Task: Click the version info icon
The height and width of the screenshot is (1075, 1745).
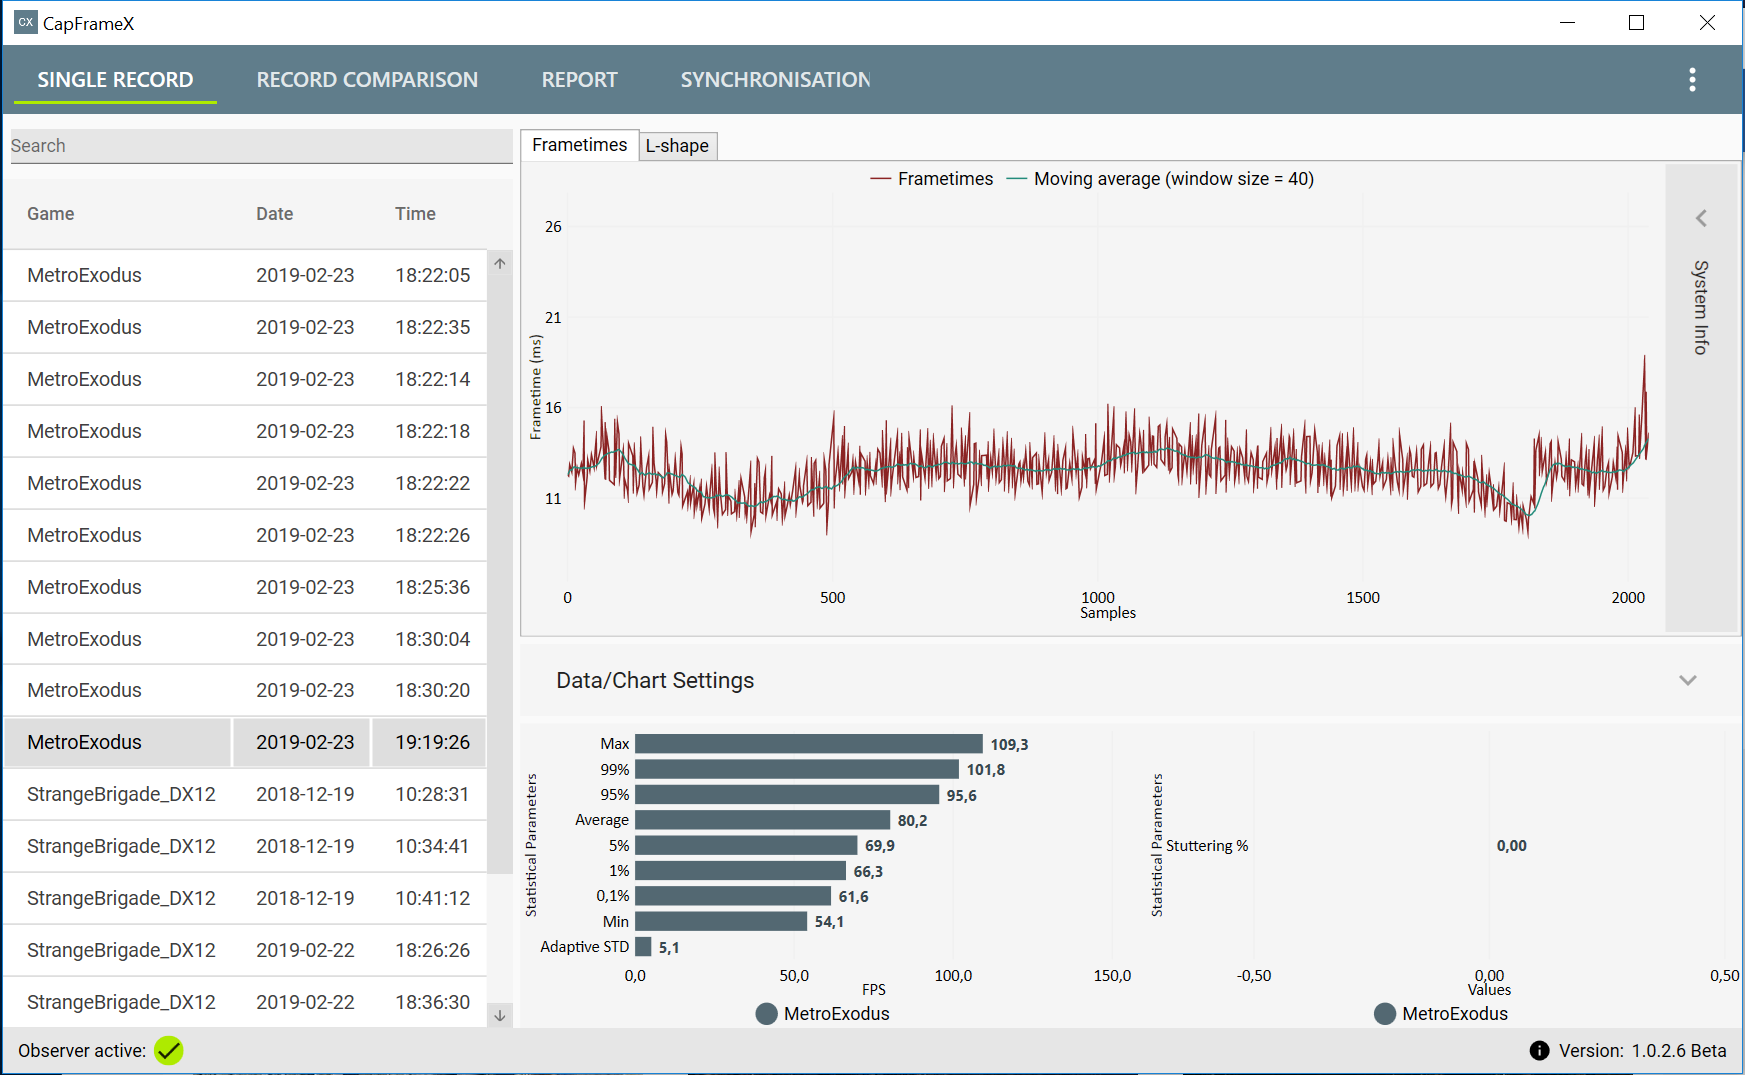Action: coord(1539,1050)
